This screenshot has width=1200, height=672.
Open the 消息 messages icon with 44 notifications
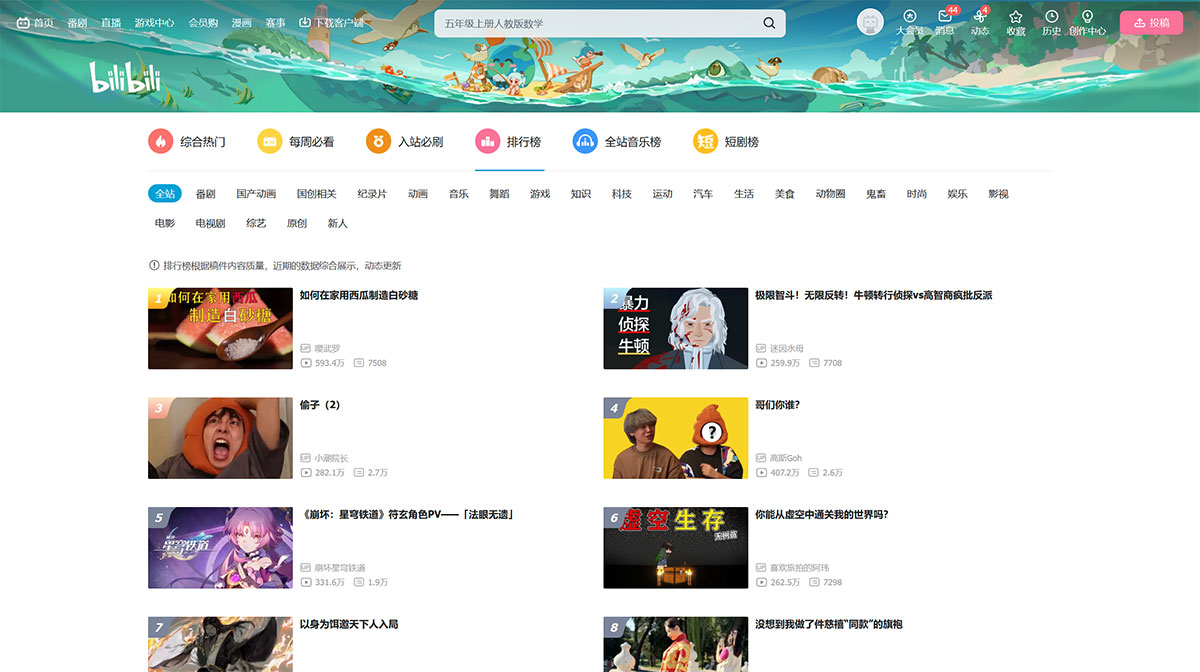944,21
